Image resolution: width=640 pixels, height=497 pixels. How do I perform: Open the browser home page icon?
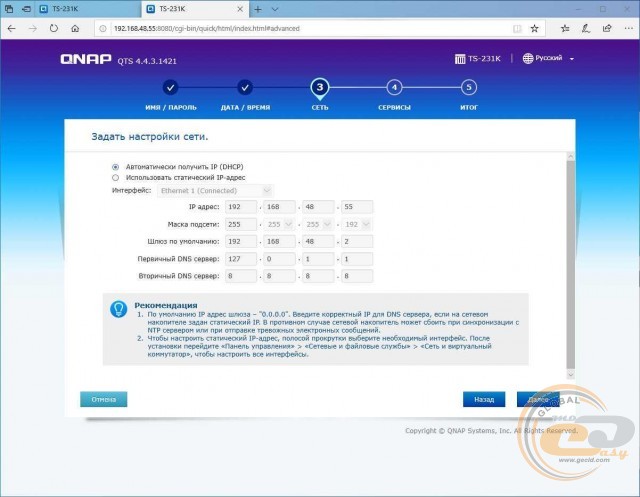click(75, 29)
